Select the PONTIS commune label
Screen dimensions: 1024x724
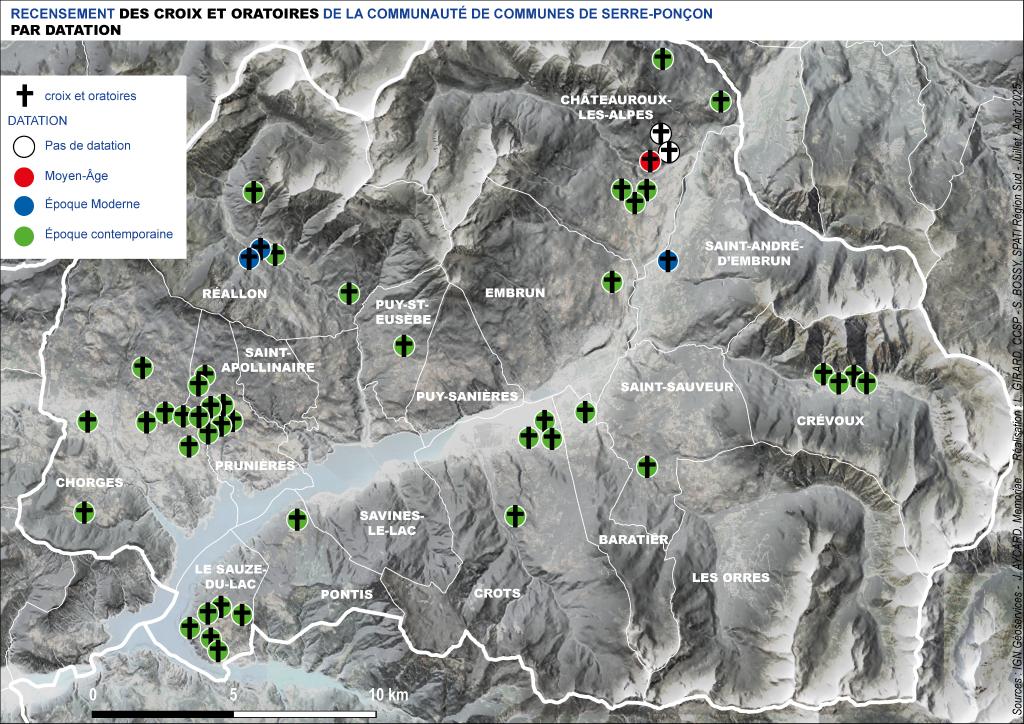coord(347,595)
